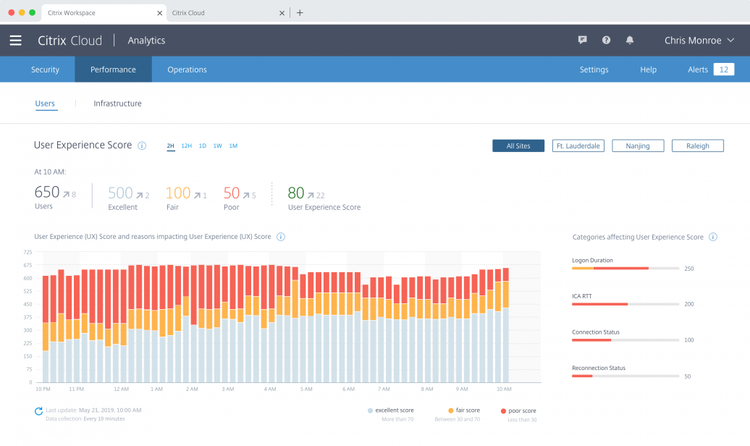Click the 650 Users count

tap(47, 192)
